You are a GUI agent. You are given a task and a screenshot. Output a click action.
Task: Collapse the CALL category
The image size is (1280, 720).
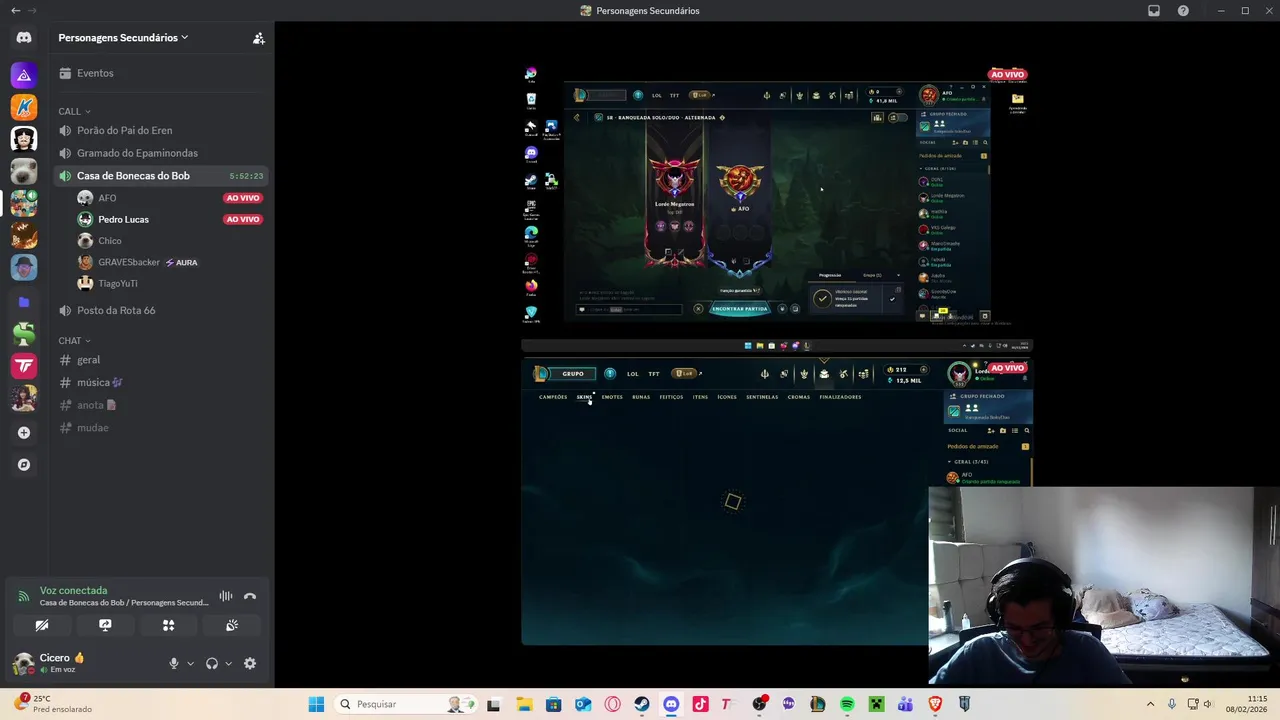click(74, 111)
